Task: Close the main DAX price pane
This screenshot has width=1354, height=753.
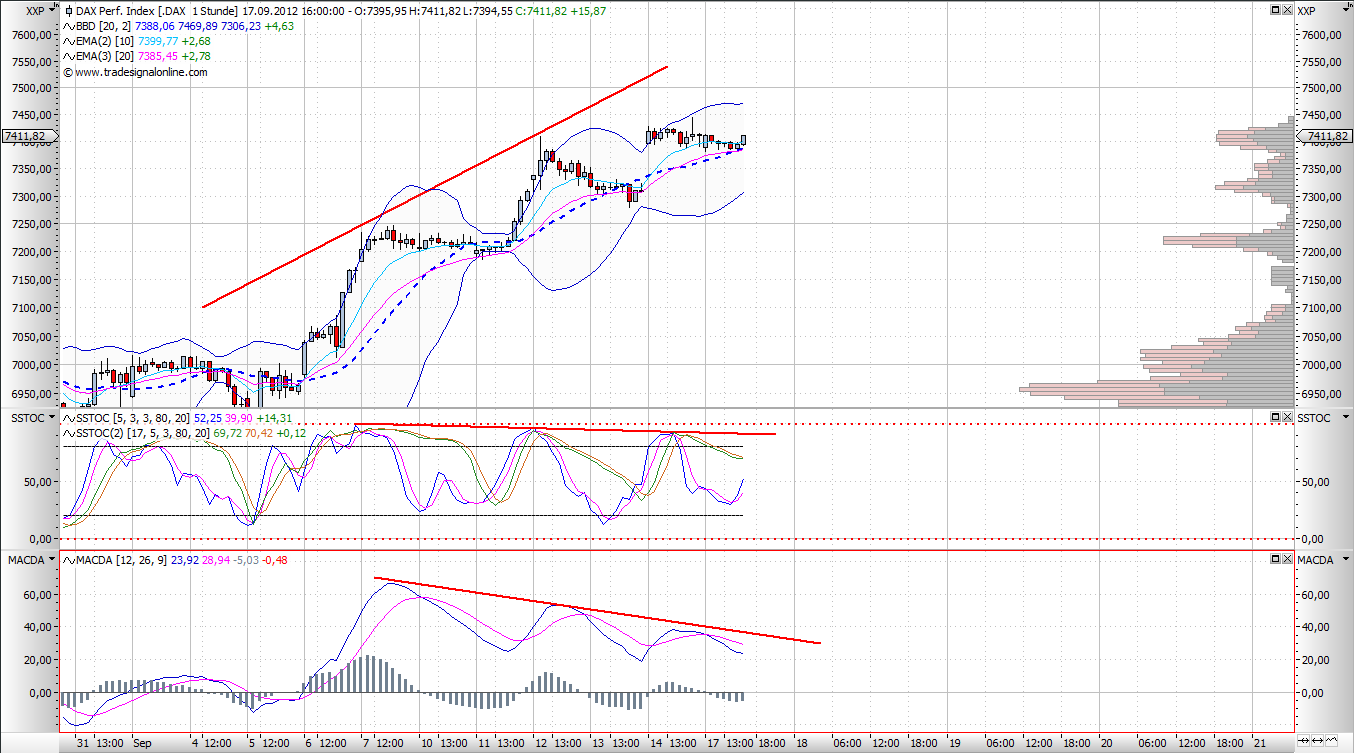Action: 1288,10
